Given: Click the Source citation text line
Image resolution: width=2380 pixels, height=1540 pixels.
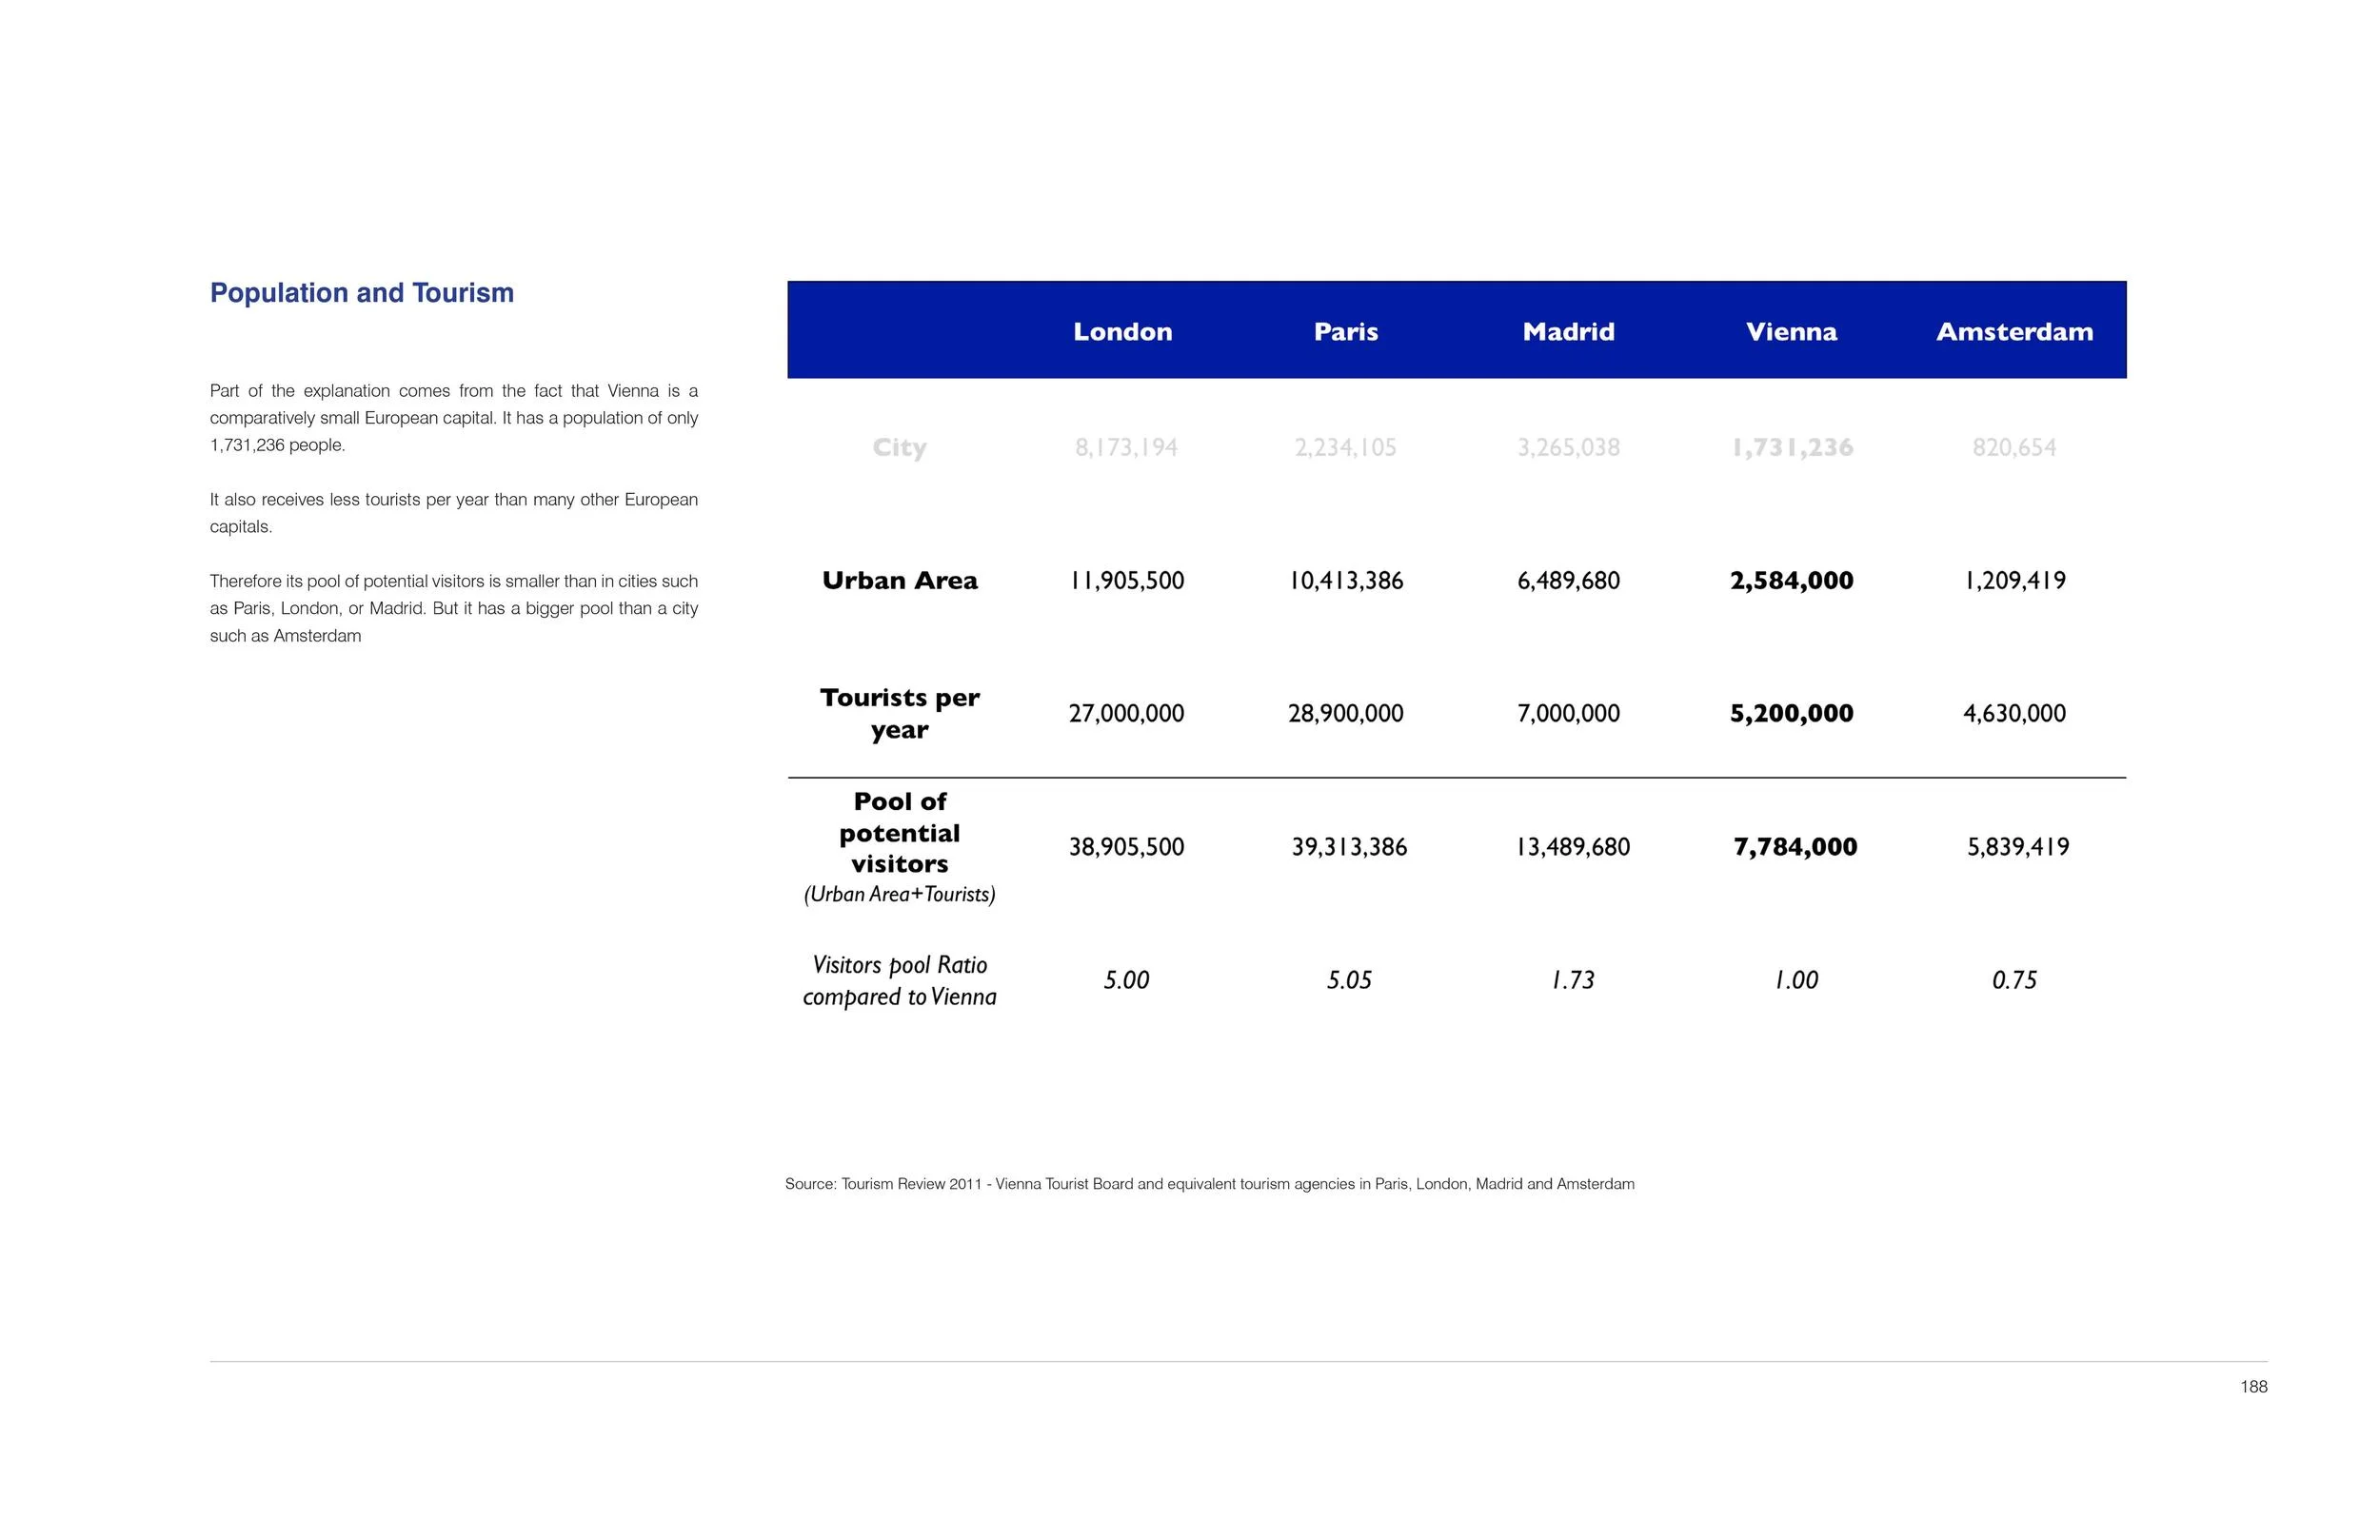Looking at the screenshot, I should pyautogui.click(x=1209, y=1184).
